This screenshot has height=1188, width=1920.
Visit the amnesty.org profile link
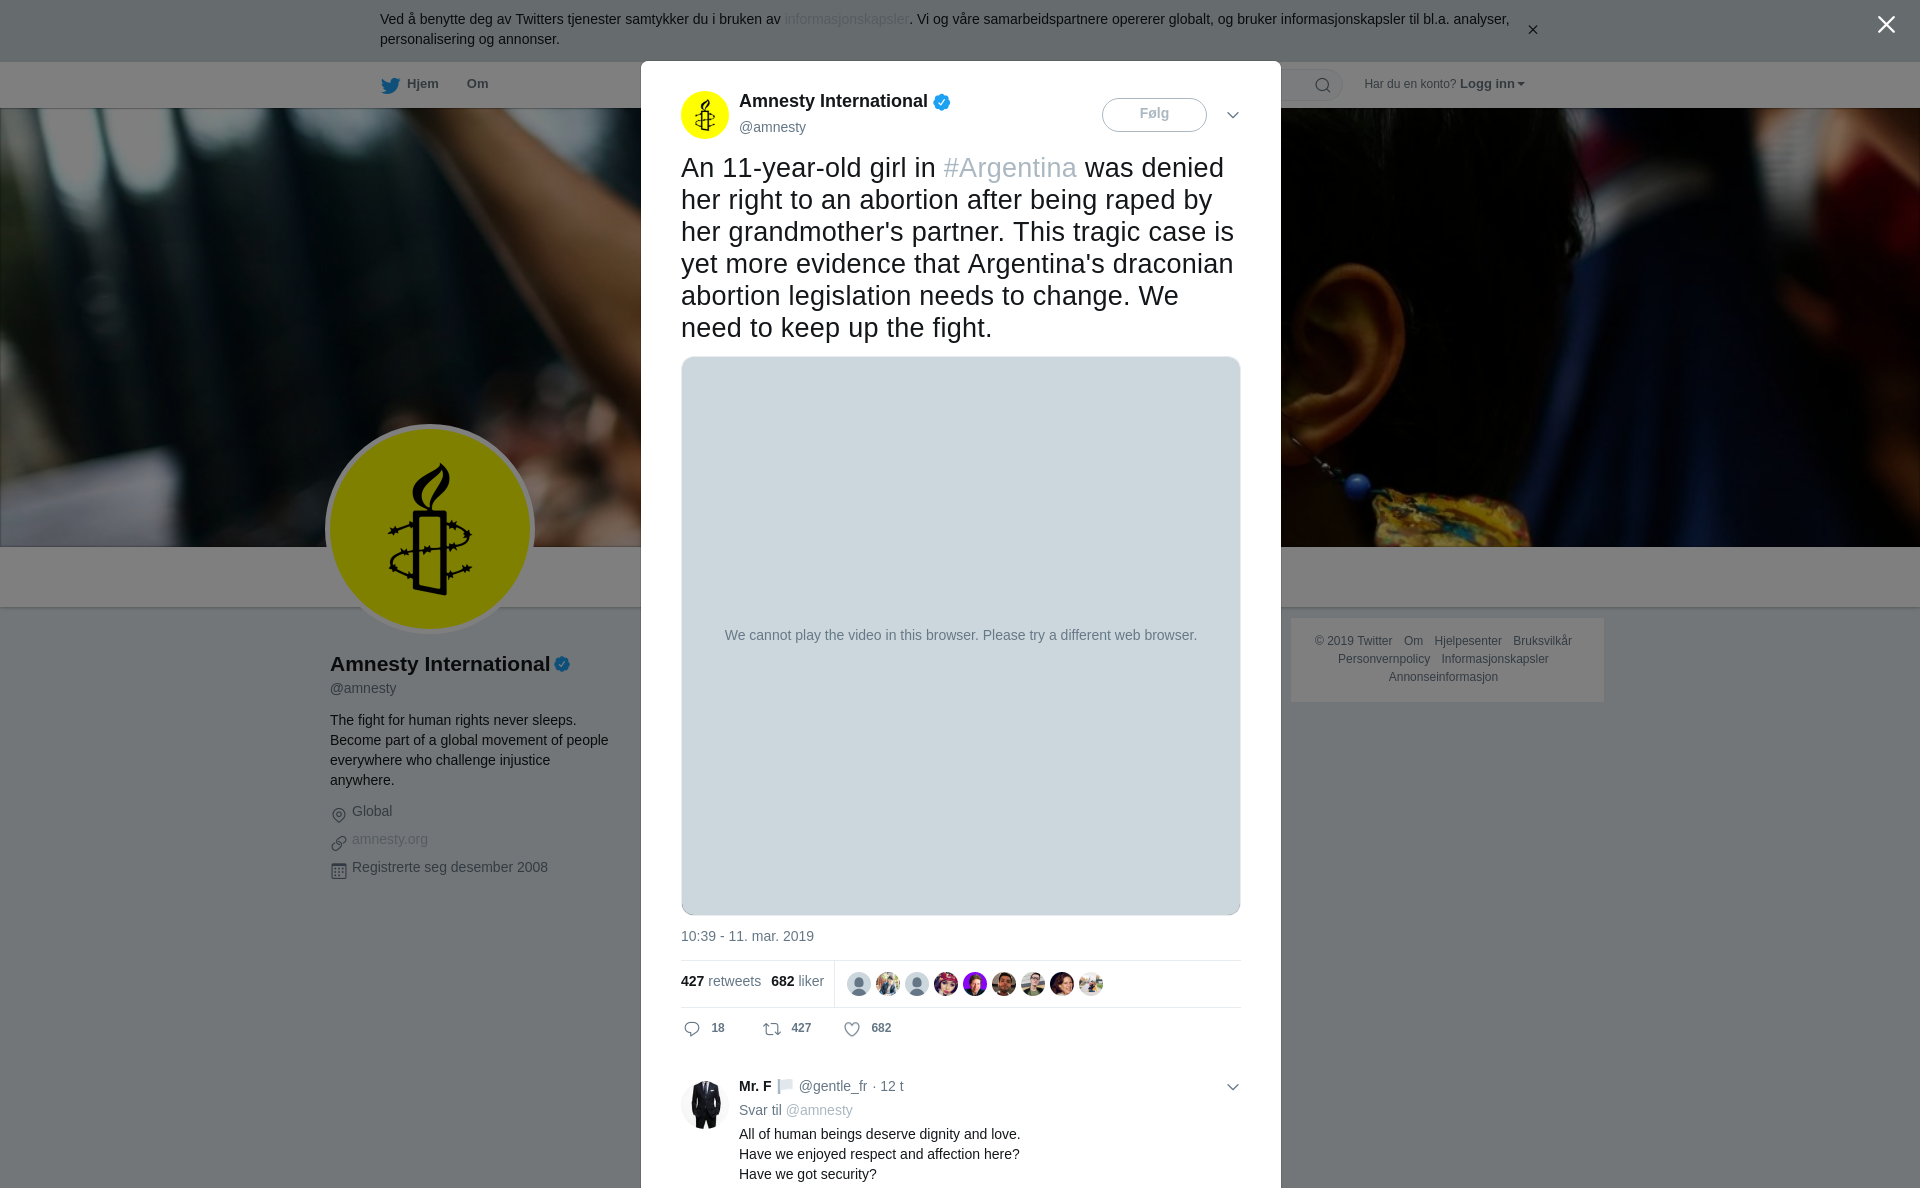point(390,839)
